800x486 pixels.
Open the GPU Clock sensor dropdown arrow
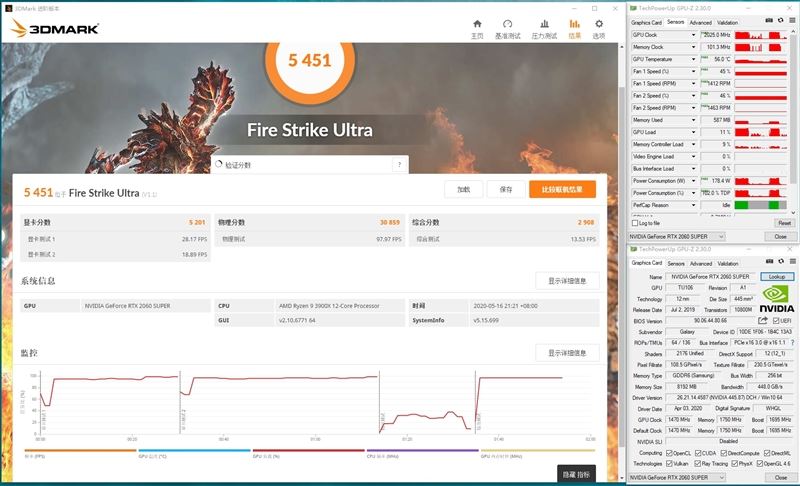tap(693, 35)
